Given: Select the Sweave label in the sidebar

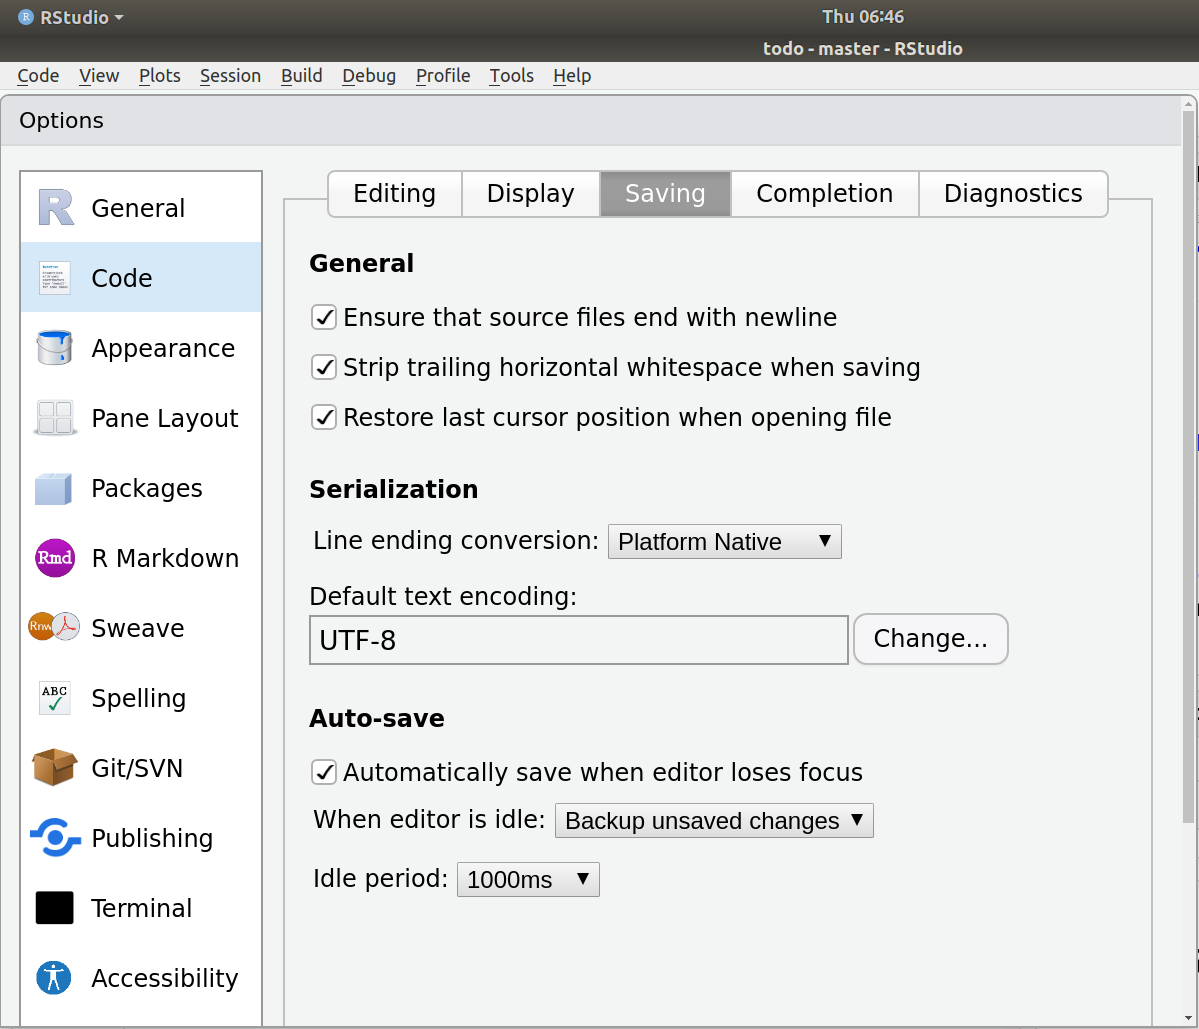Looking at the screenshot, I should 138,628.
